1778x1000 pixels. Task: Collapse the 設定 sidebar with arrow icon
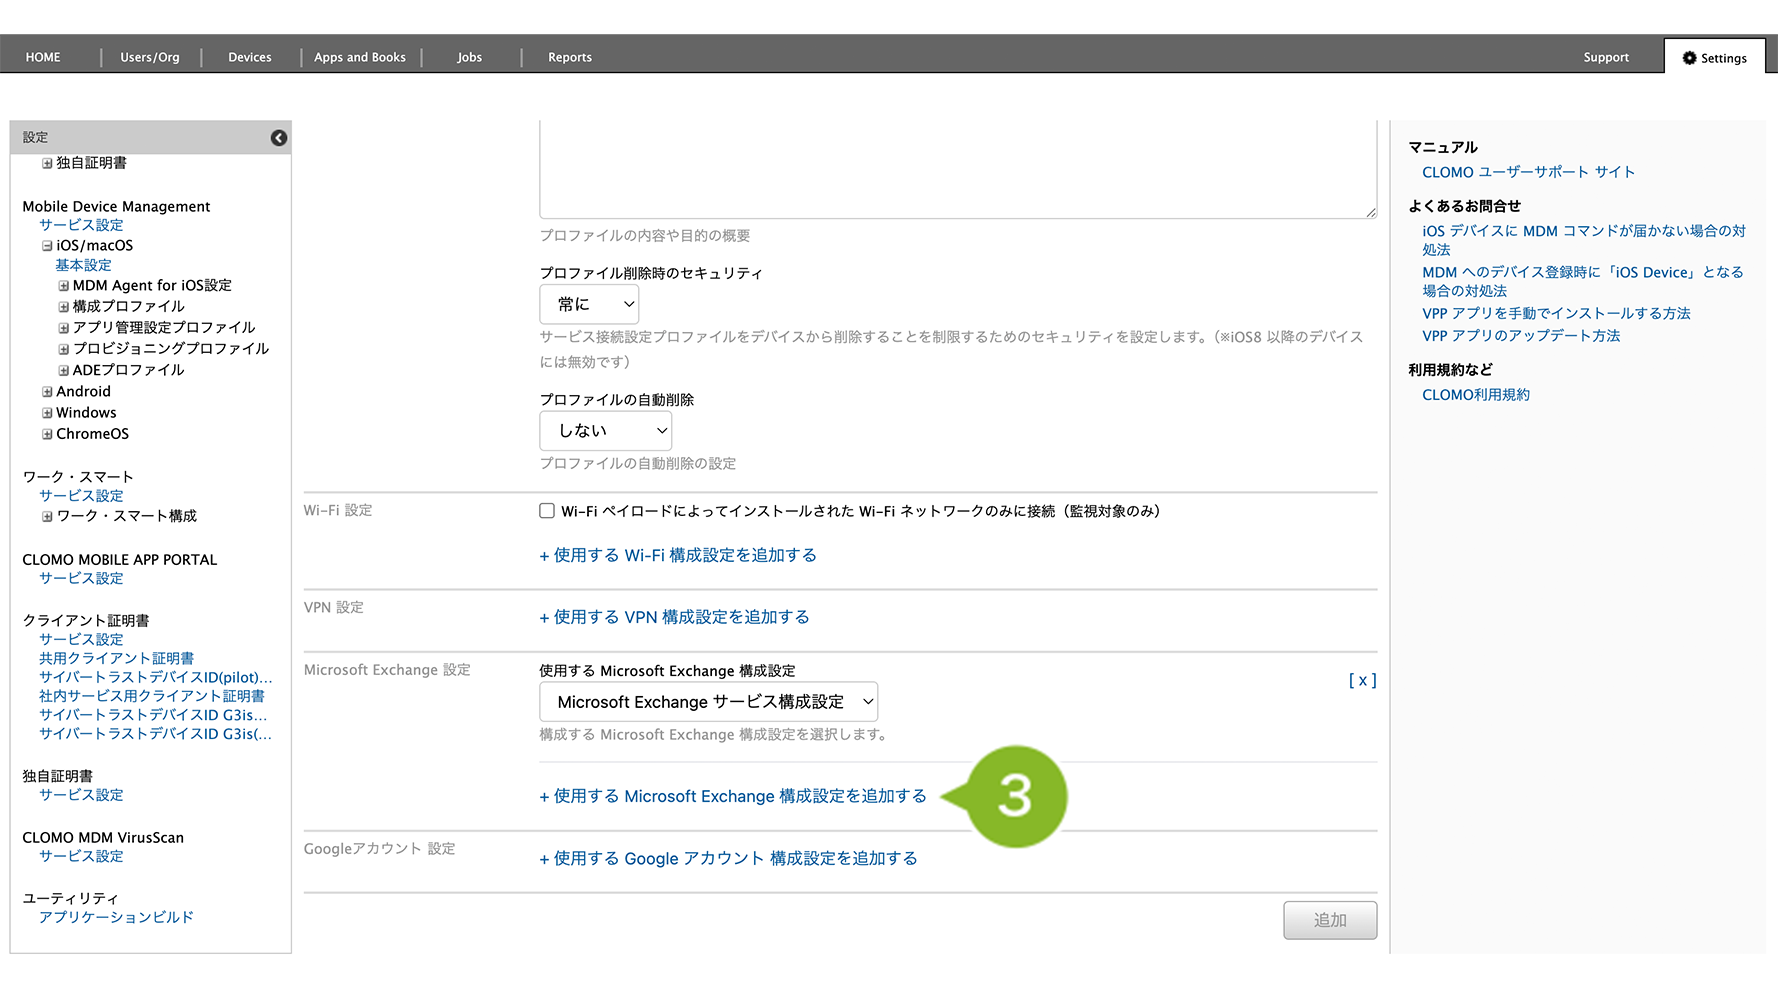point(279,138)
